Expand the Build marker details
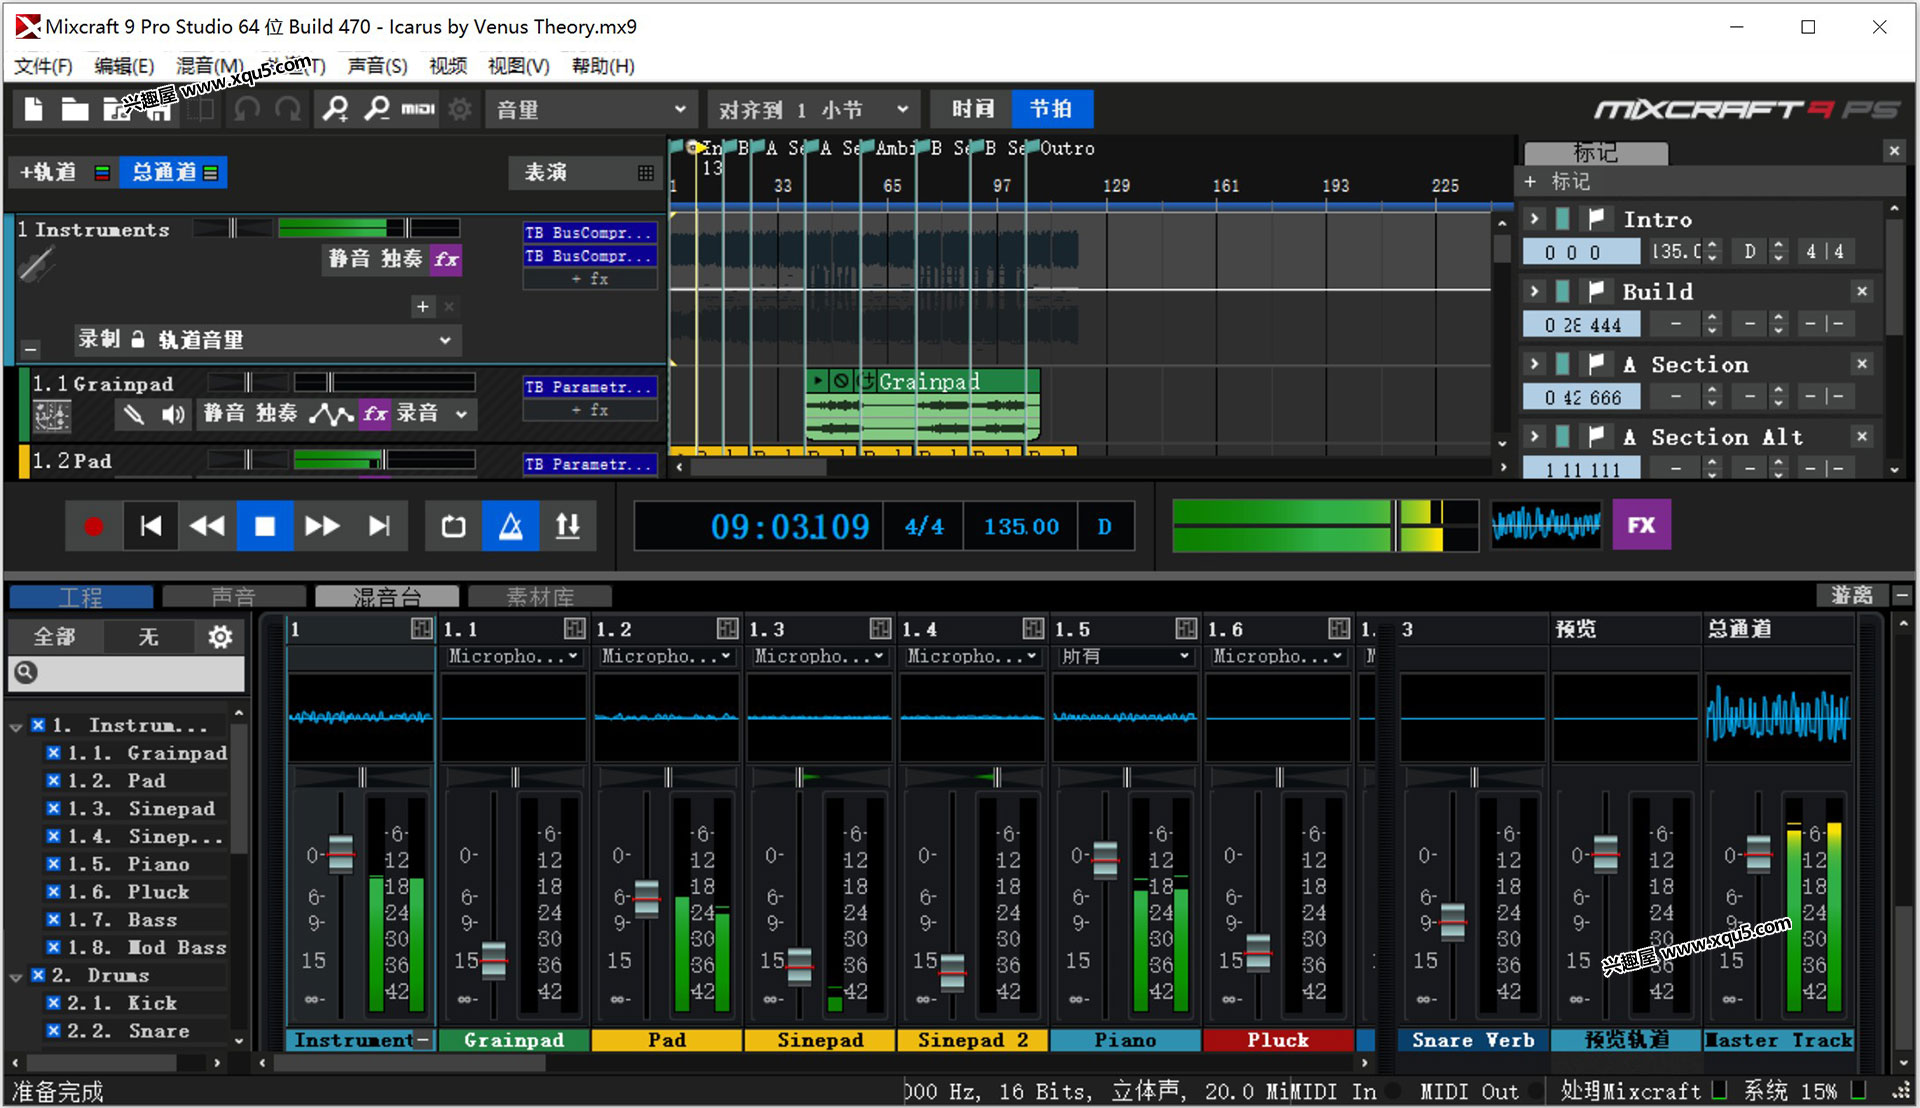 1534,291
